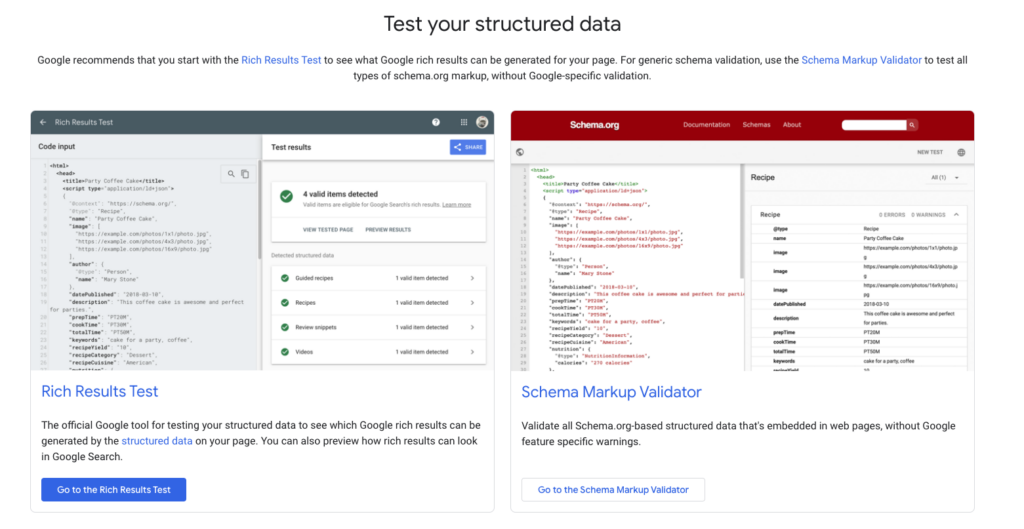
Task: Open the Rich Results Test card heading
Action: tap(99, 391)
